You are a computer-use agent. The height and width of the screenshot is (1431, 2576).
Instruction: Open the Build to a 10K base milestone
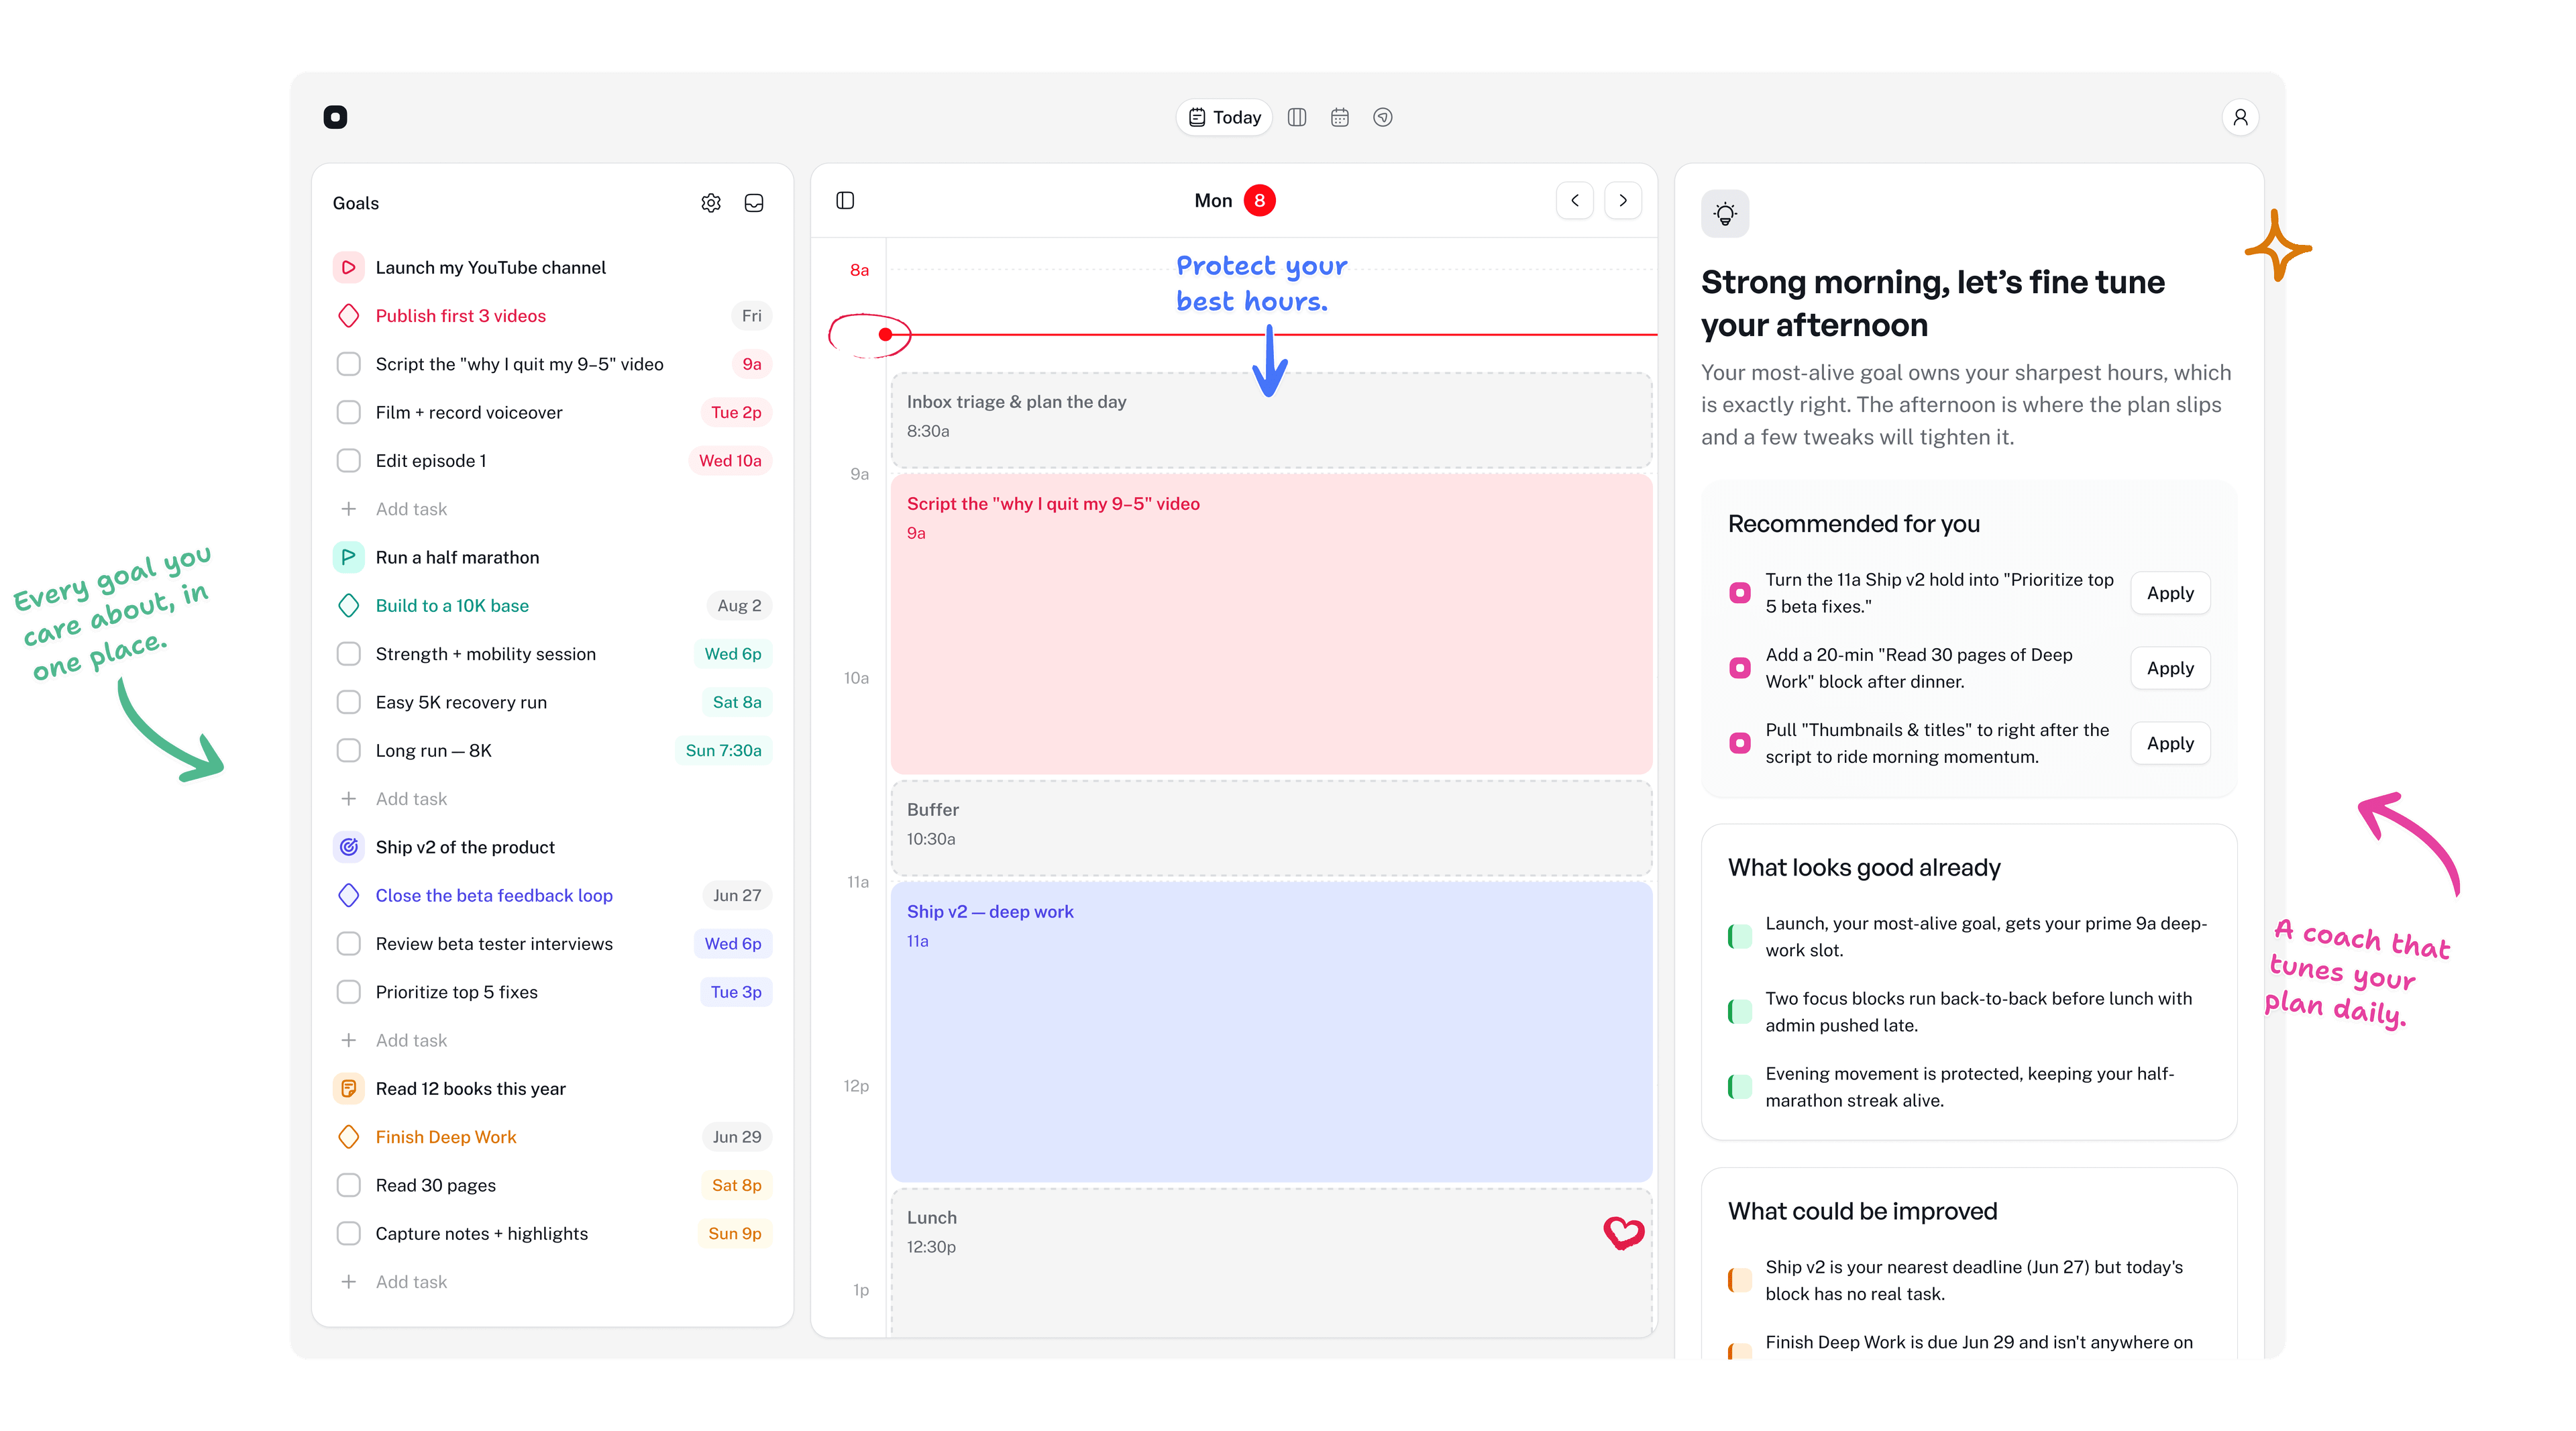[452, 605]
